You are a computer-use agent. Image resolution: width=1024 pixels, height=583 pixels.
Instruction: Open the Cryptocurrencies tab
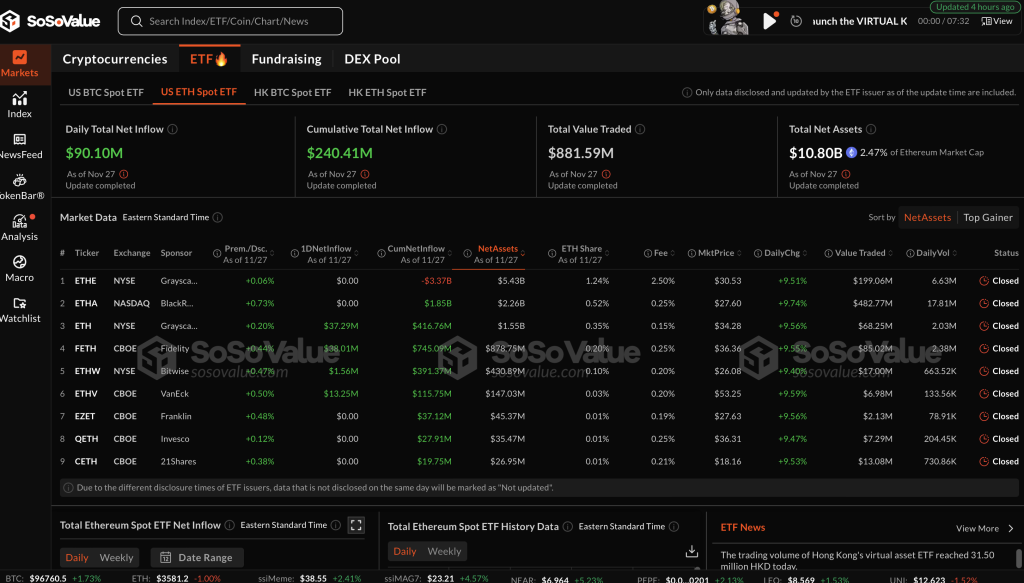[115, 59]
